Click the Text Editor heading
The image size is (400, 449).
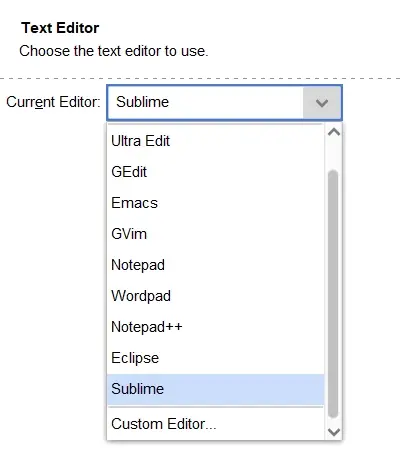[60, 28]
